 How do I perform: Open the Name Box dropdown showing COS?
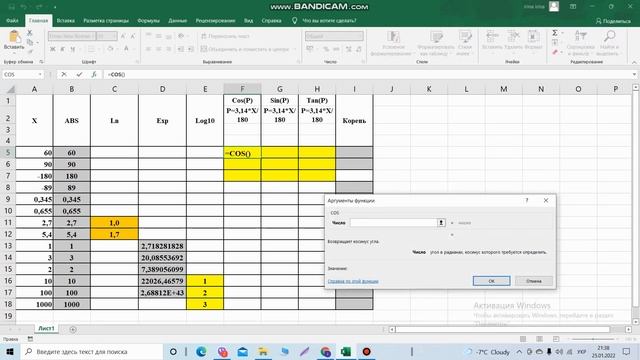[40, 74]
